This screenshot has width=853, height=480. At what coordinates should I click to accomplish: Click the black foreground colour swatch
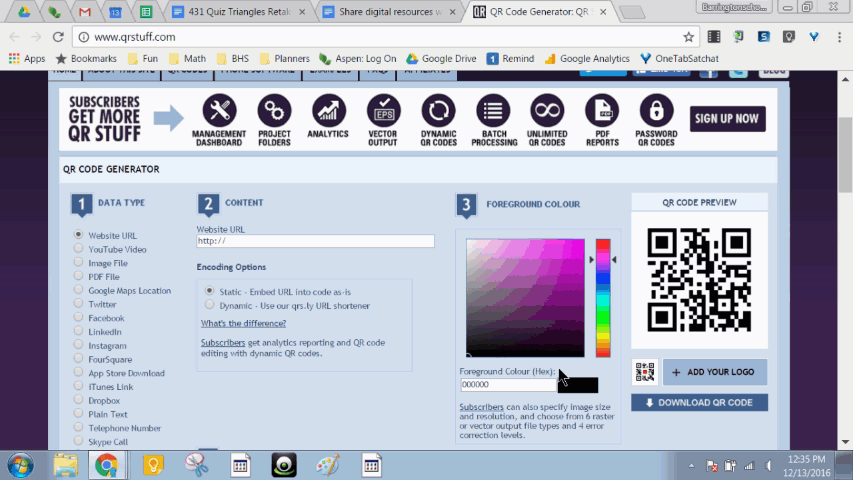[578, 385]
